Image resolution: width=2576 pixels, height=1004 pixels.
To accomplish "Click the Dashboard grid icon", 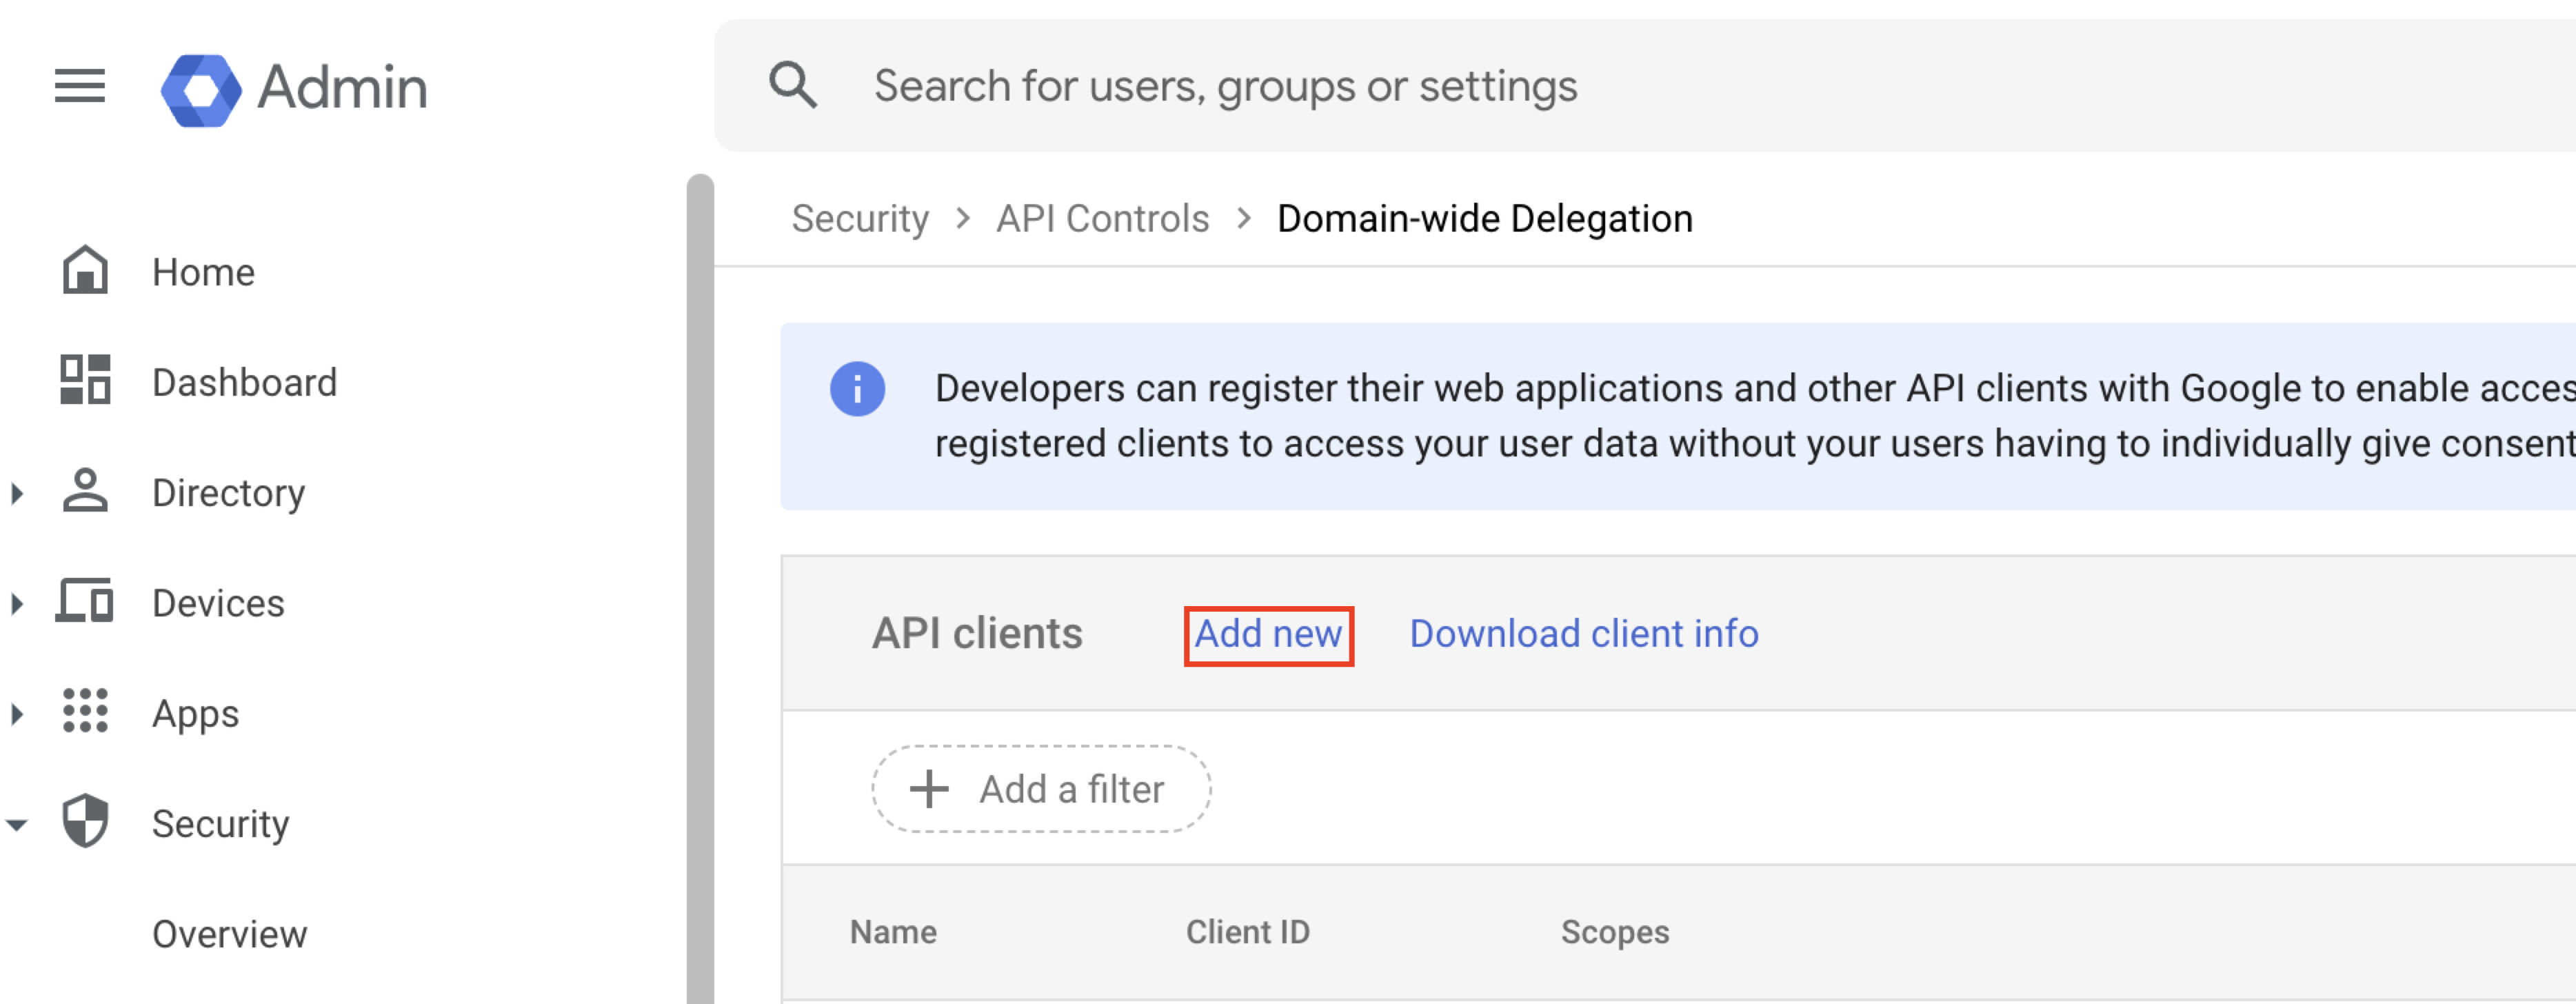I will [x=85, y=381].
